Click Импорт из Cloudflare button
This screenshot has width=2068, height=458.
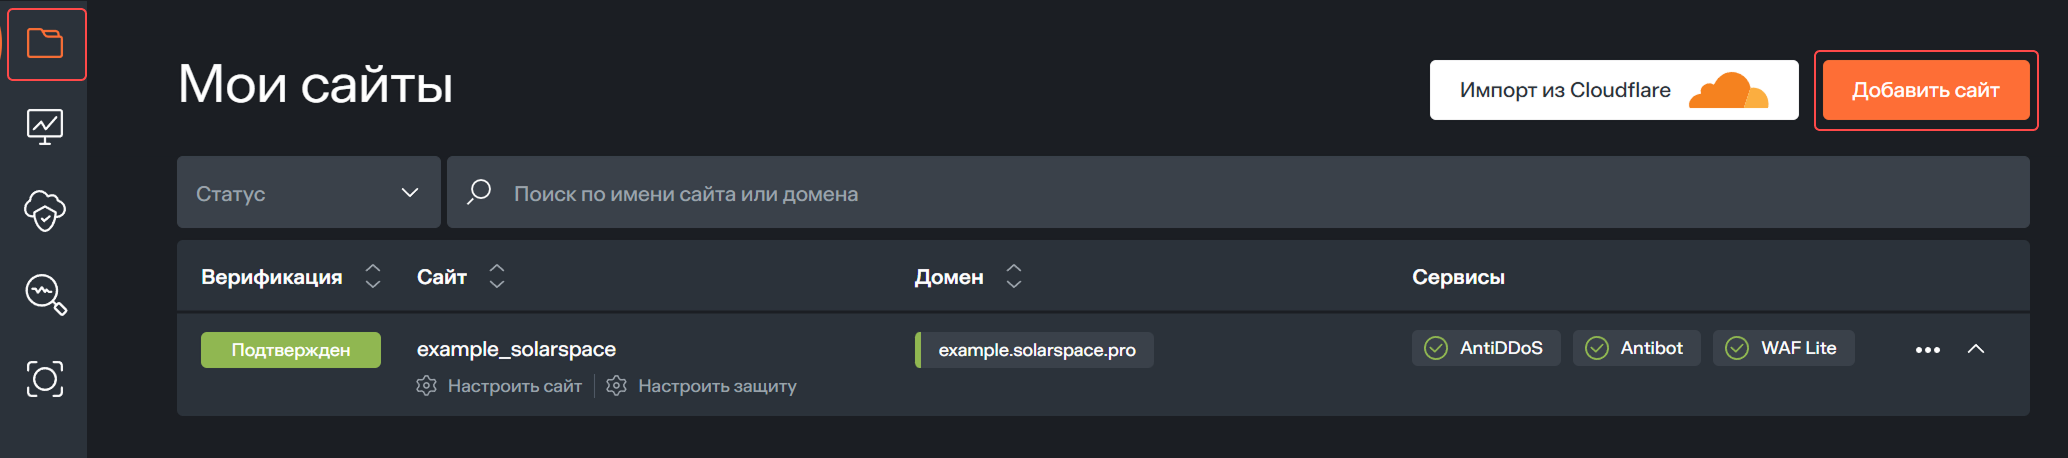tap(1613, 90)
